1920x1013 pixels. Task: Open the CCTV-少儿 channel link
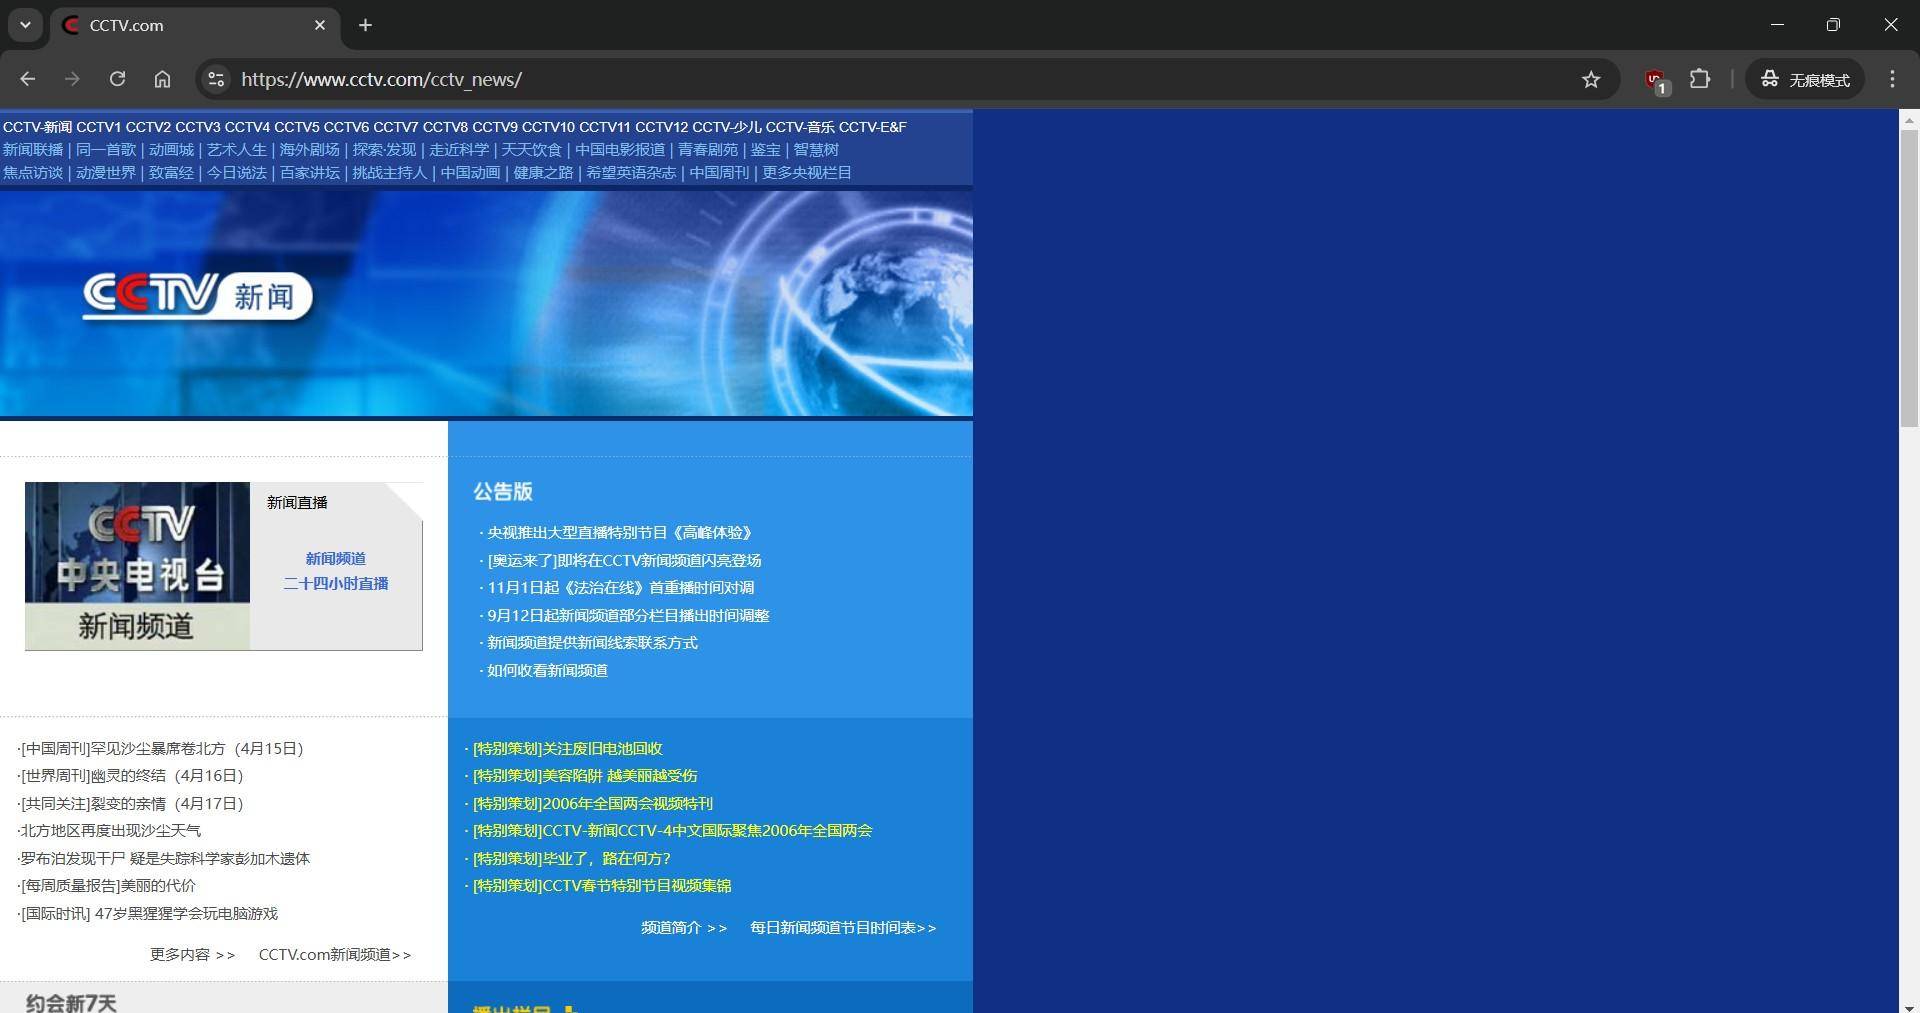tap(726, 127)
